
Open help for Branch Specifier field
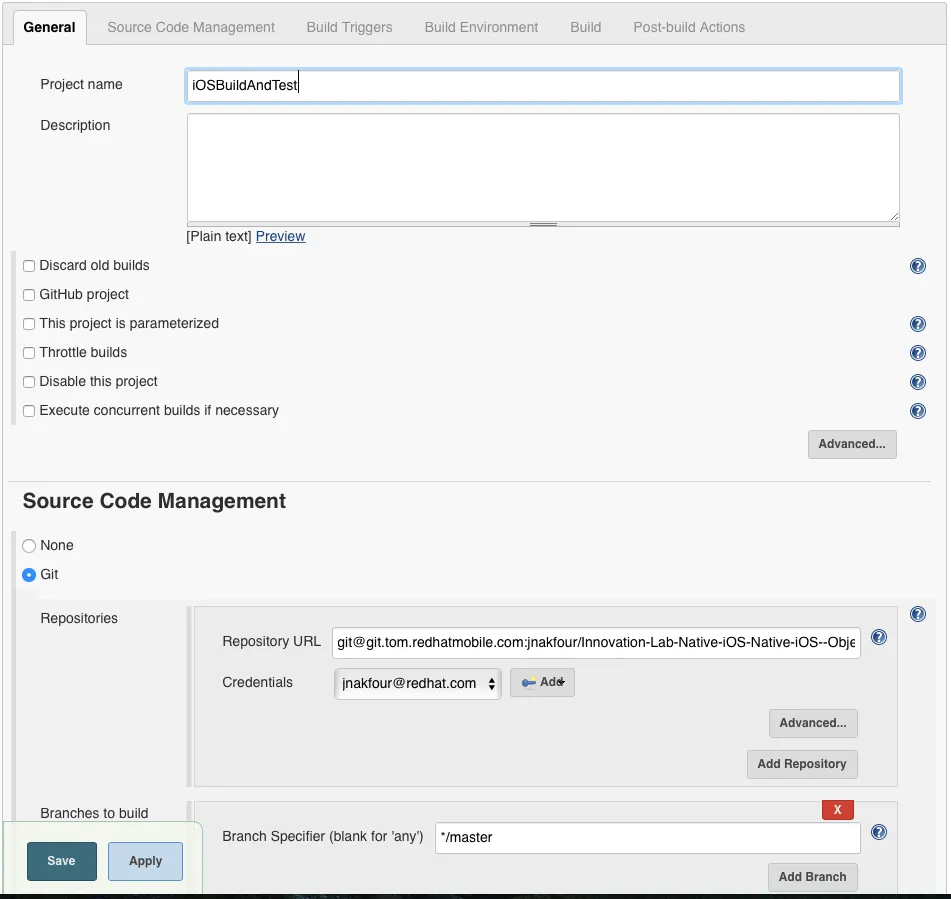coord(878,831)
